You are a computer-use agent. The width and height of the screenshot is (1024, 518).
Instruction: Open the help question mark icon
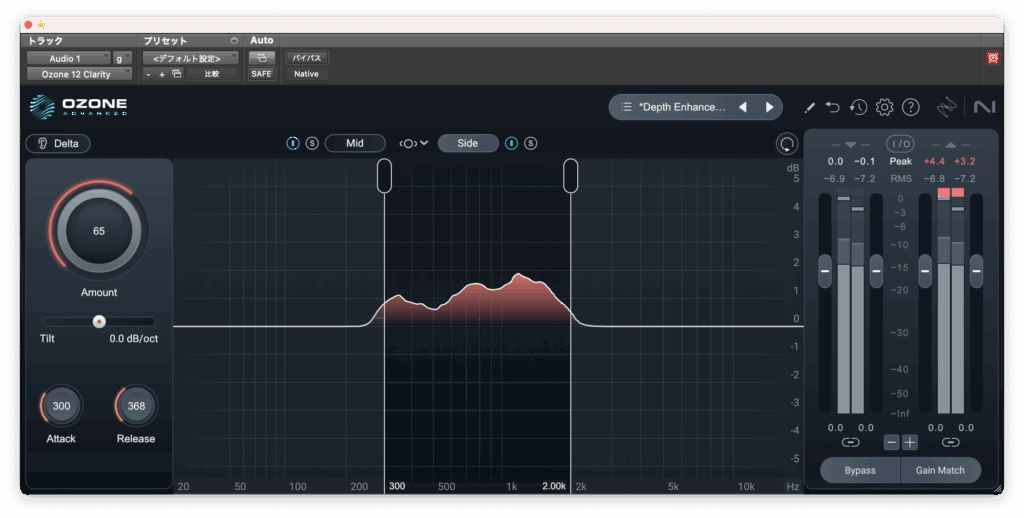pos(910,107)
